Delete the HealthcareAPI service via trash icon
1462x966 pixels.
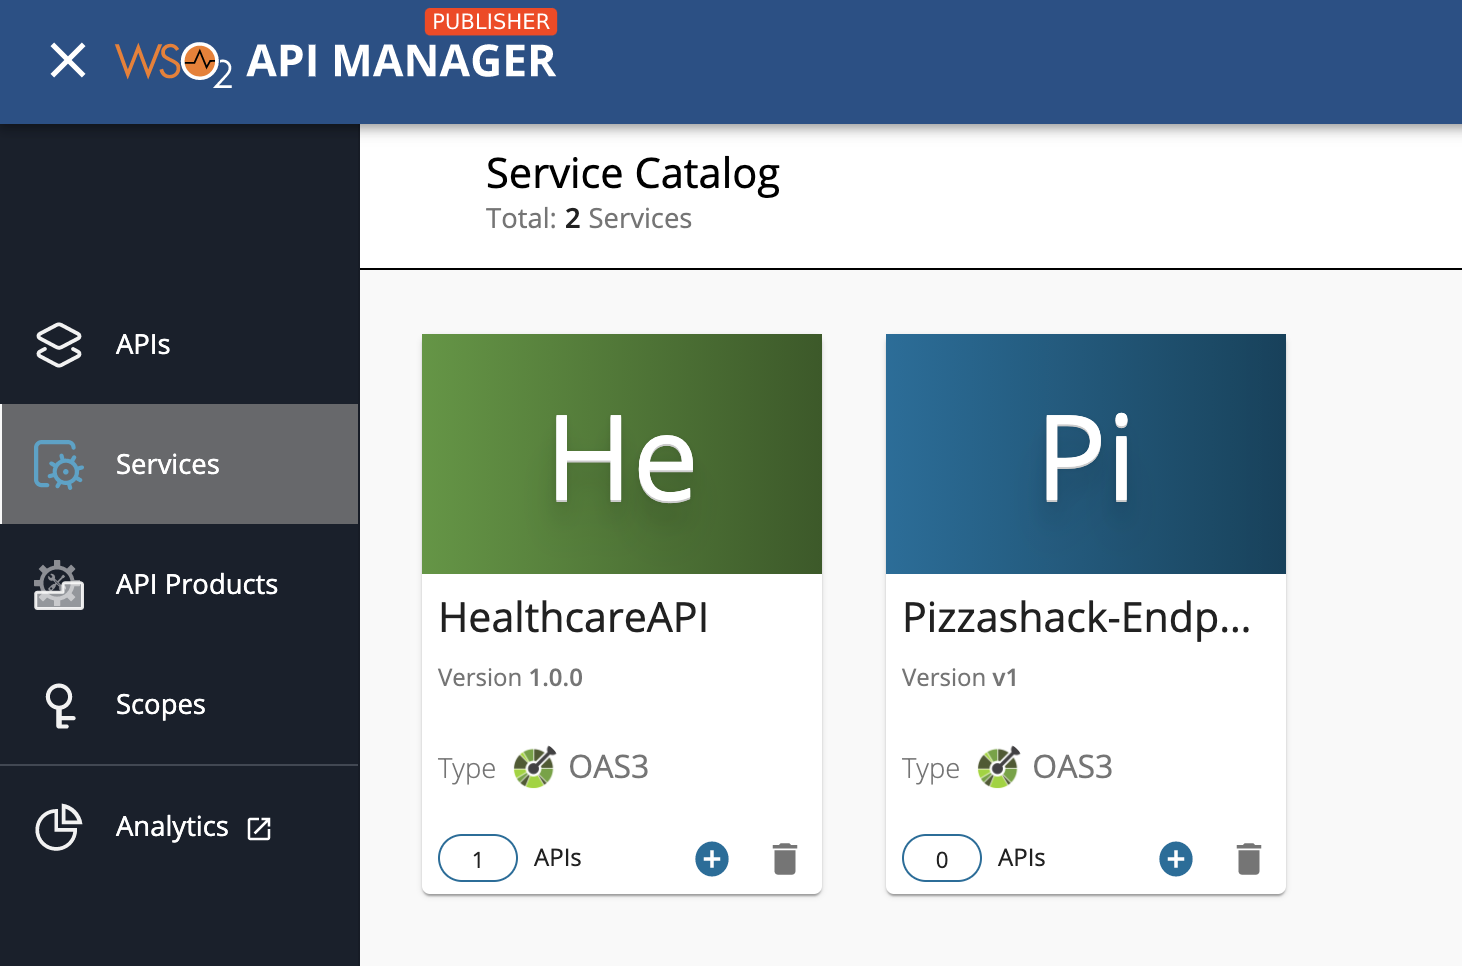[x=785, y=858]
